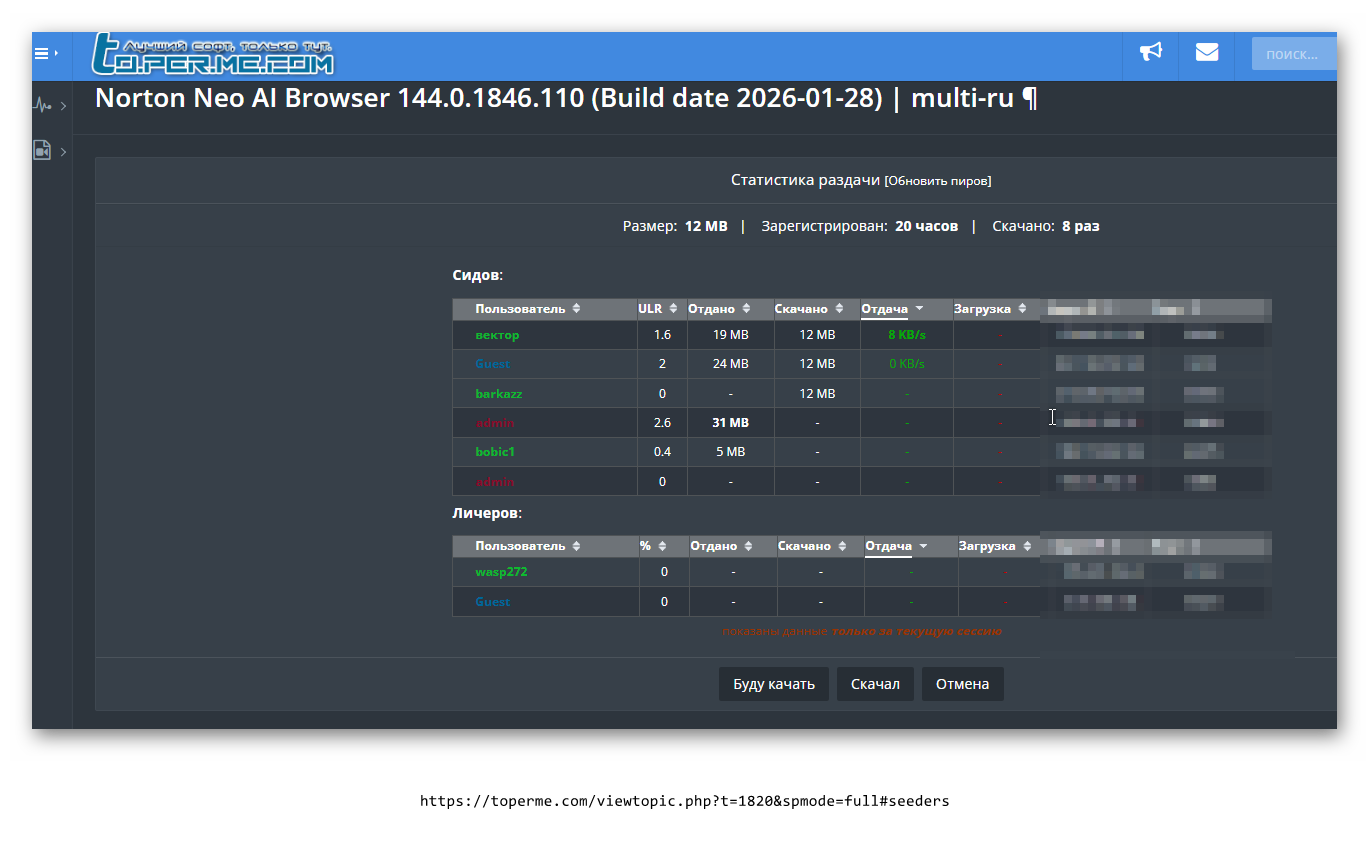The height and width of the screenshot is (841, 1369).
Task: Click the Размер: 12 MB text
Action: click(x=675, y=226)
